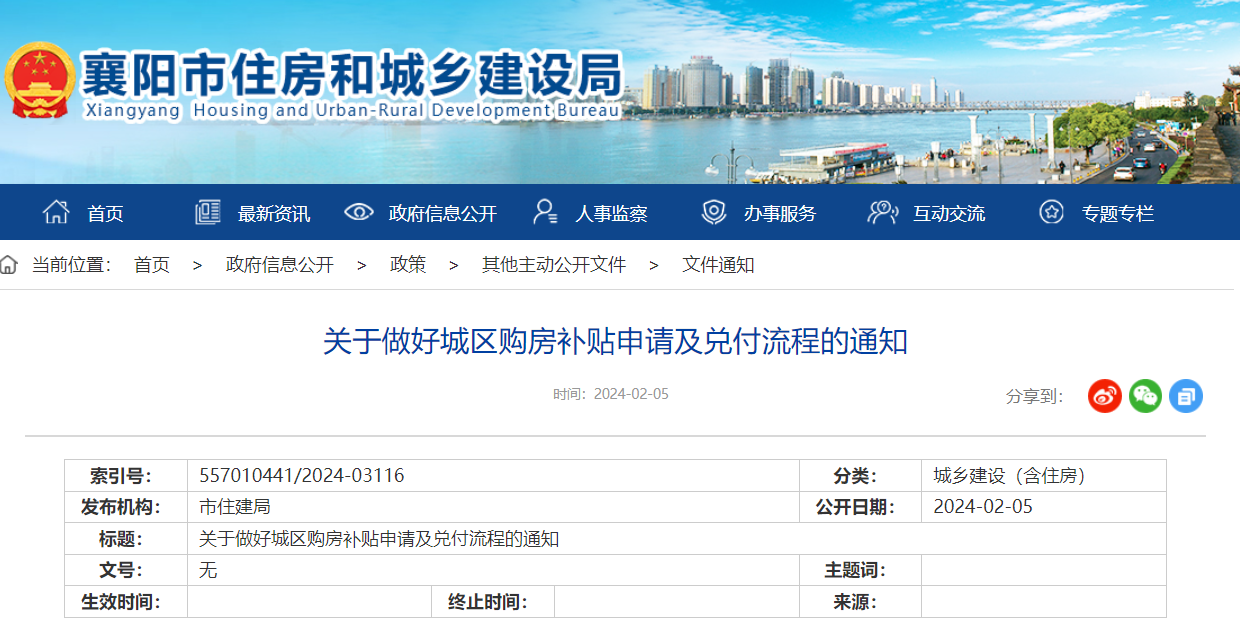
Task: Click 文件通知 breadcrumb link
Action: [x=718, y=265]
